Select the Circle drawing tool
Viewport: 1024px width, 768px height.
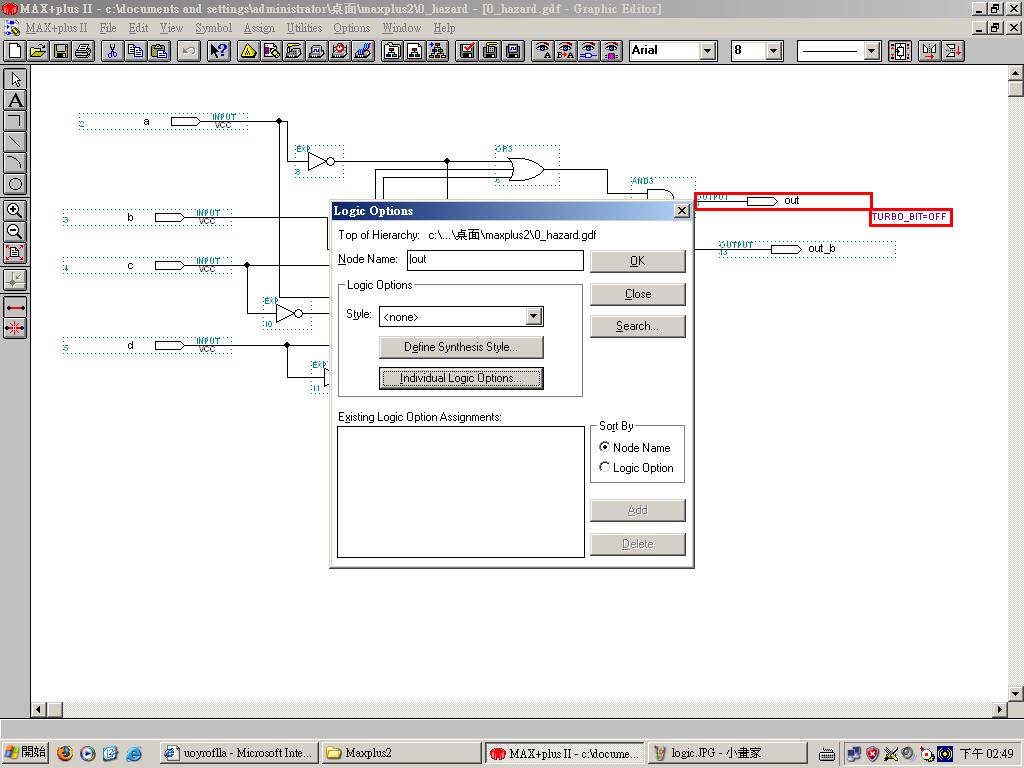[x=15, y=184]
